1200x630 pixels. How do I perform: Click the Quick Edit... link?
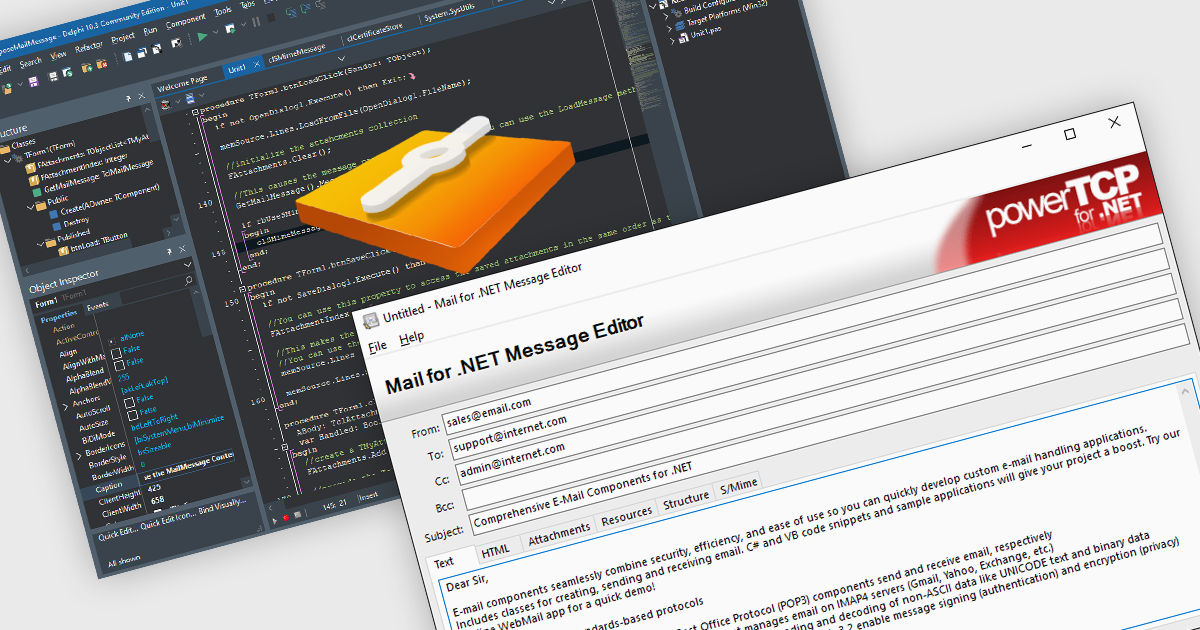(116, 534)
